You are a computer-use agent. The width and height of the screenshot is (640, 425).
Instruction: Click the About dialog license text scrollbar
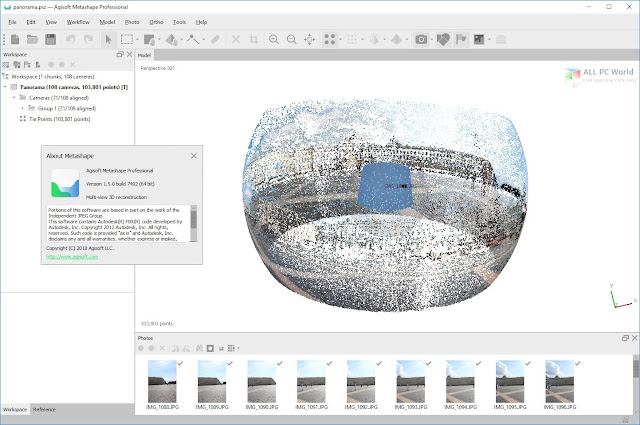(193, 223)
